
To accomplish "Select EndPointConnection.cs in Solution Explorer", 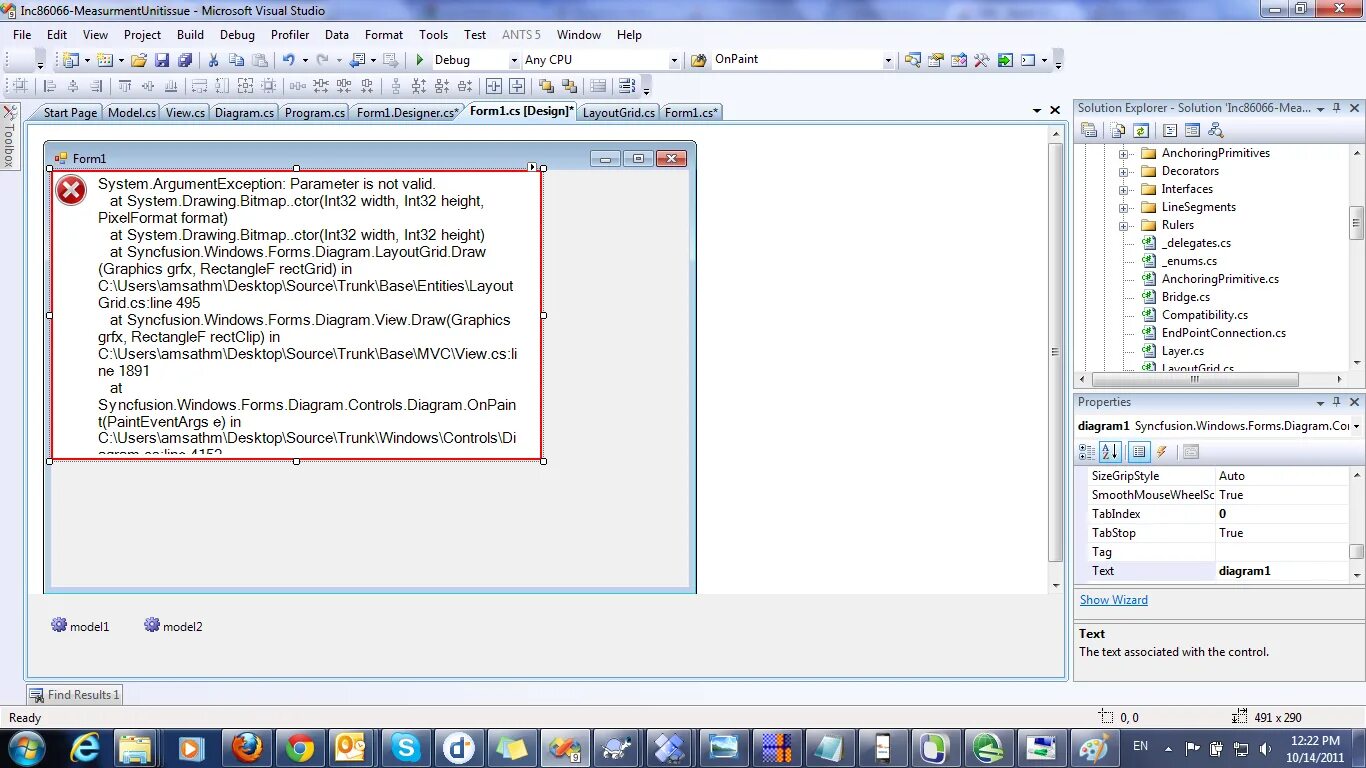I will click(1223, 333).
